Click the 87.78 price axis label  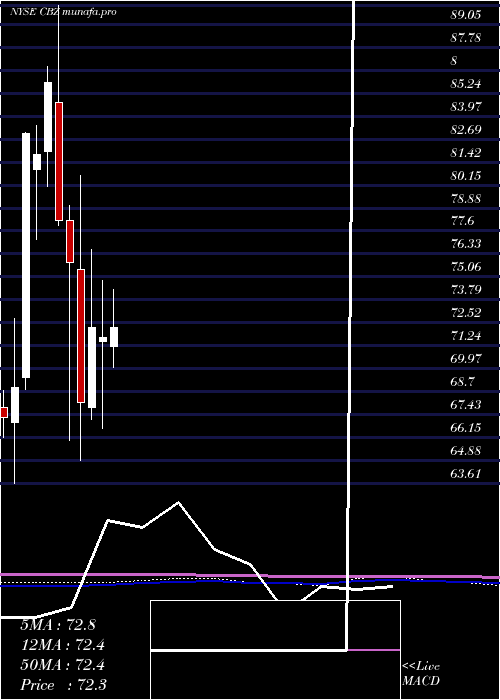466,38
